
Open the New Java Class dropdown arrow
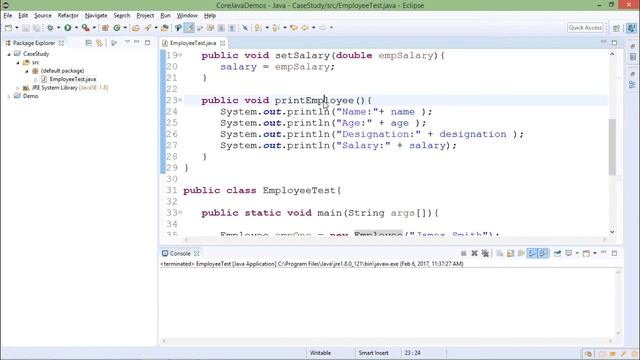pyautogui.click(x=125, y=28)
